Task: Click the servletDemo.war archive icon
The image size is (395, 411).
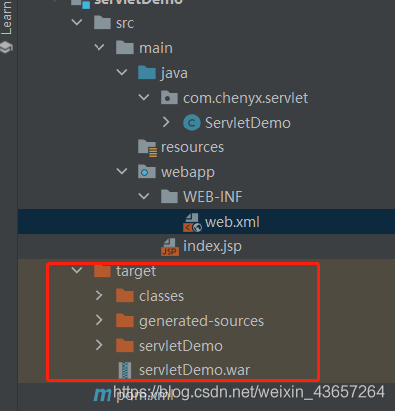Action: (125, 370)
